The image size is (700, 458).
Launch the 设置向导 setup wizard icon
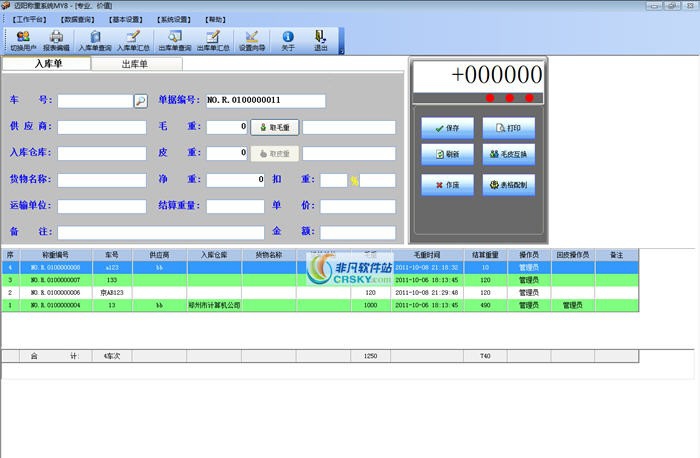(252, 40)
